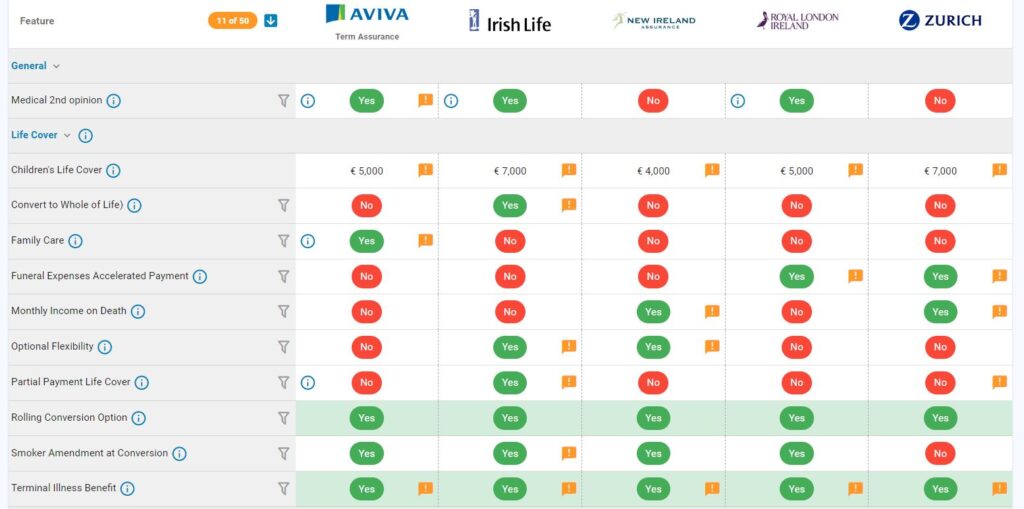Select the Zurich column header logo
This screenshot has width=1024, height=509.
(x=940, y=20)
